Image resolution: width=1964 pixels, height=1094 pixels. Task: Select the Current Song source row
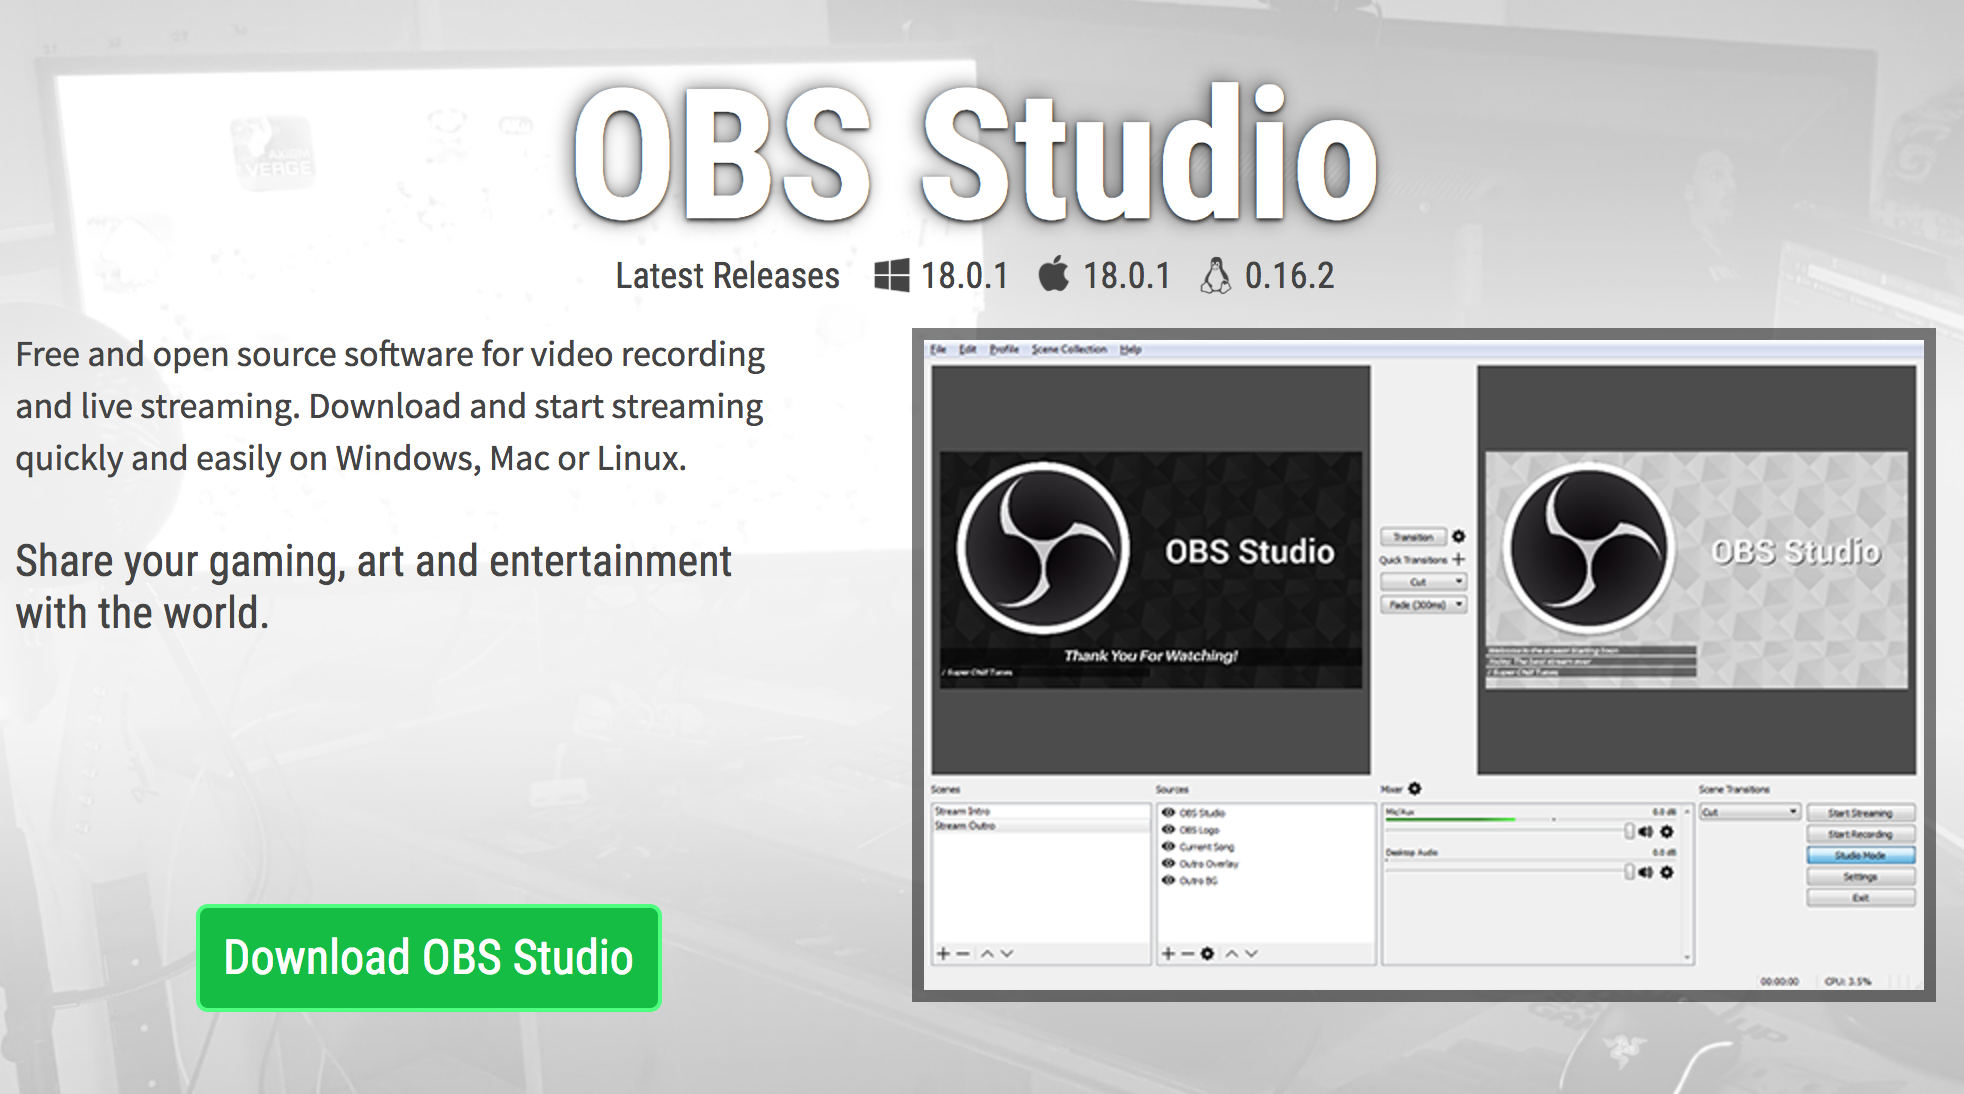pyautogui.click(x=1266, y=846)
